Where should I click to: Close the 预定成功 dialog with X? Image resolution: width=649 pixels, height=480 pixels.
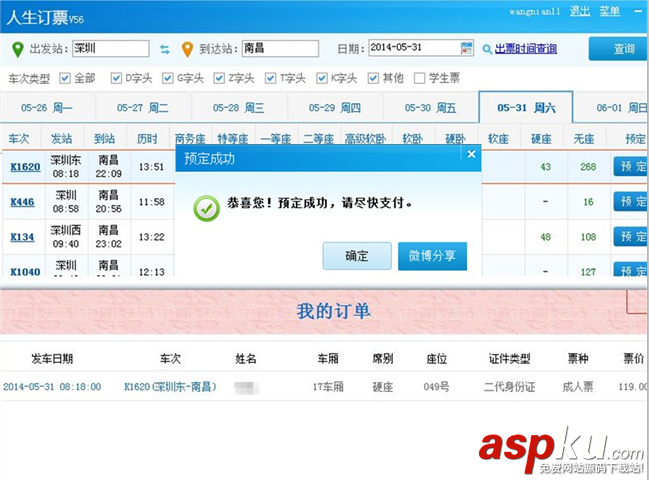(x=471, y=154)
